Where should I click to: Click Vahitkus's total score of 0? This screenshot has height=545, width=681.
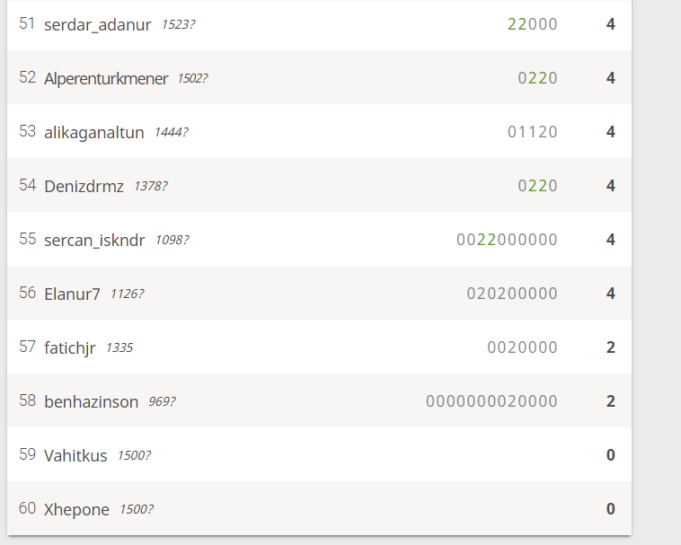610,455
